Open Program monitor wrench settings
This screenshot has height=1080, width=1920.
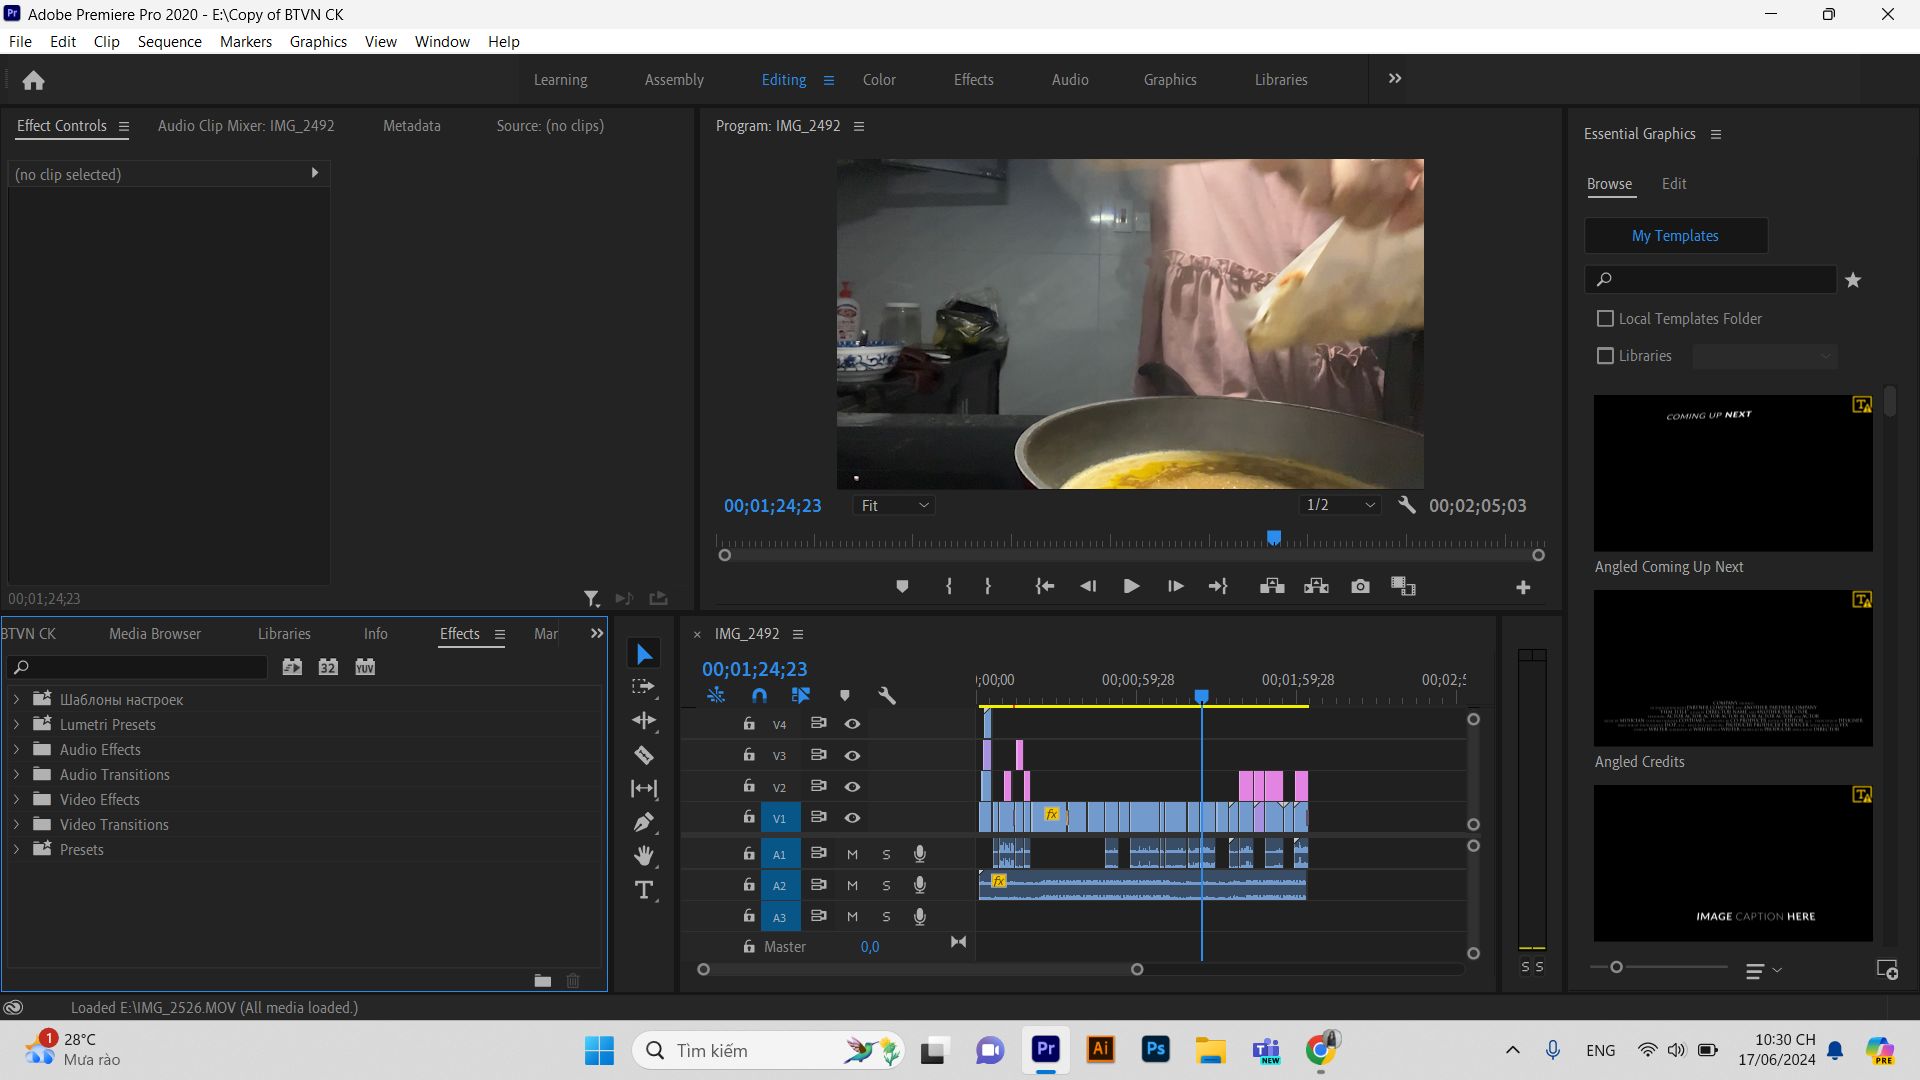point(1406,505)
